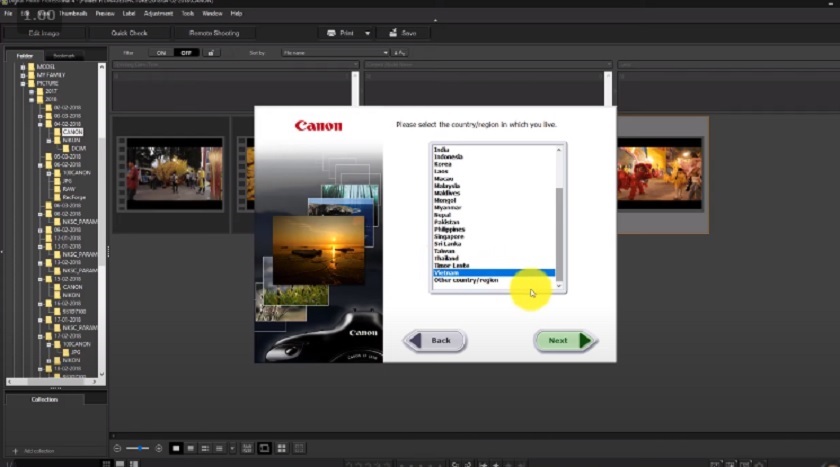The image size is (840, 467).
Task: Select thumbnail with info view icon
Action: pyautogui.click(x=205, y=448)
